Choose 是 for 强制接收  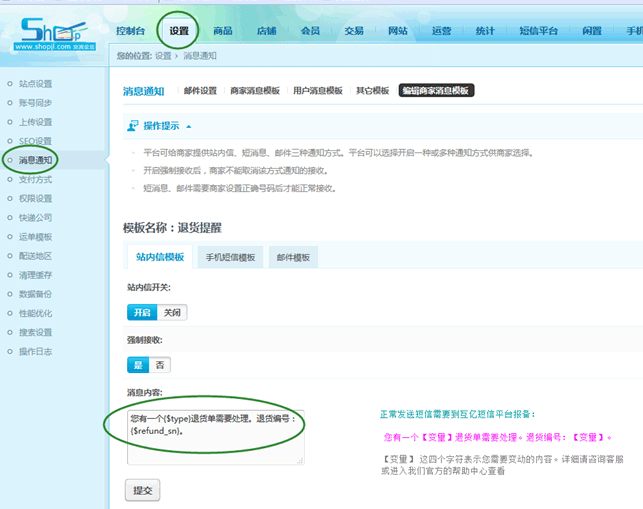[x=137, y=365]
